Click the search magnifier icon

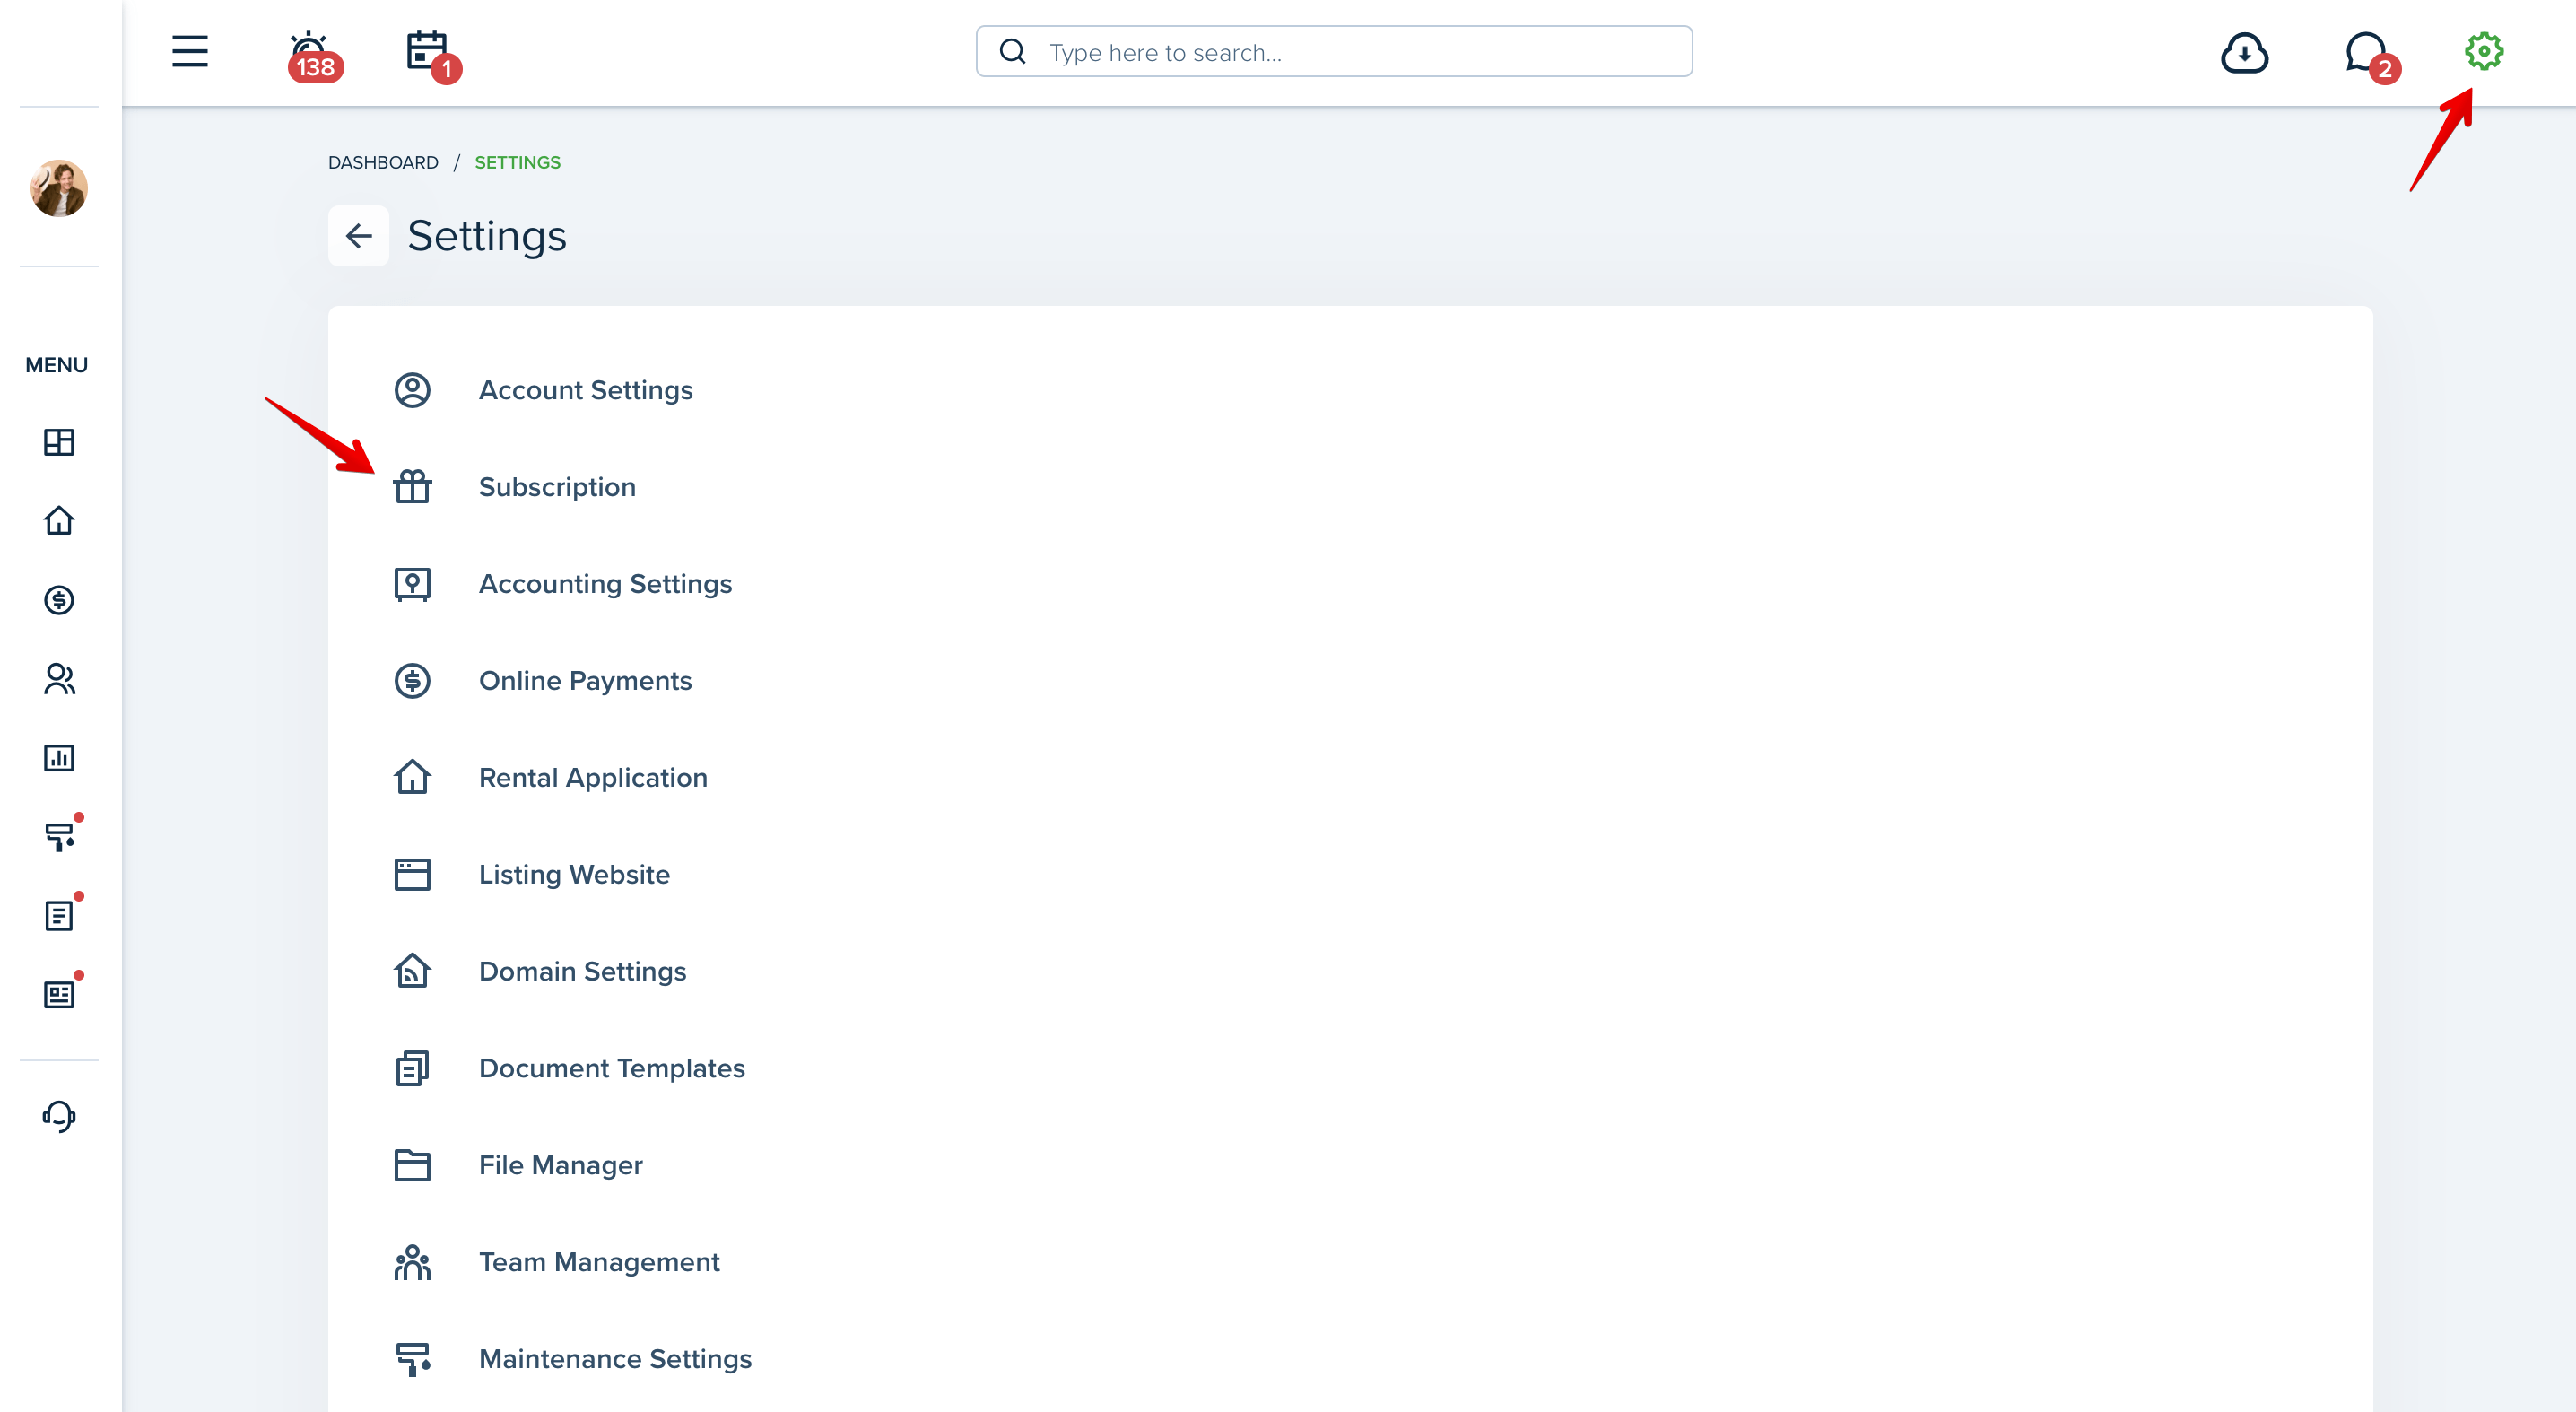click(1012, 52)
